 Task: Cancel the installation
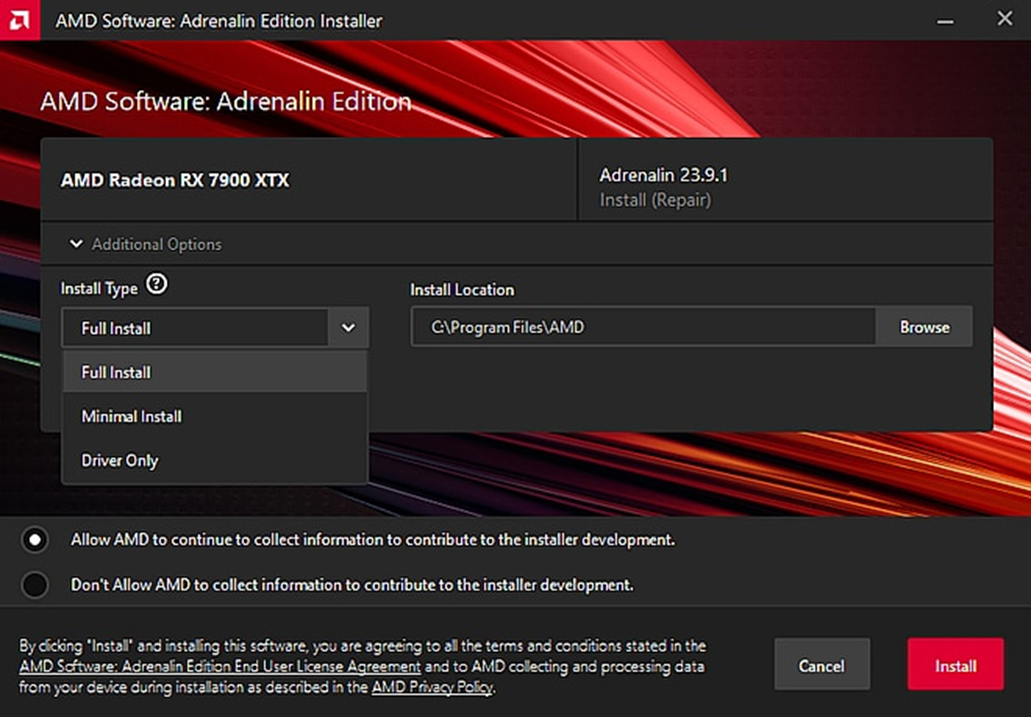tap(821, 665)
